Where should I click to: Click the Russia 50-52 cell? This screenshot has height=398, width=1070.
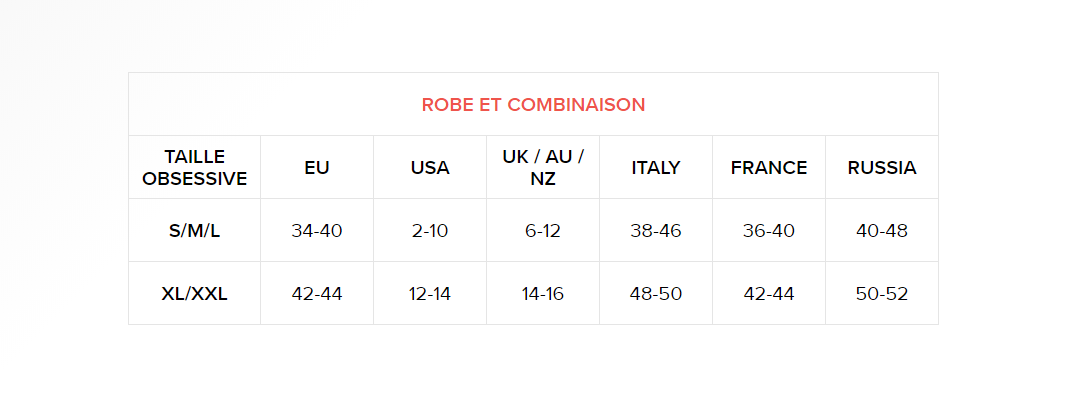pyautogui.click(x=882, y=294)
